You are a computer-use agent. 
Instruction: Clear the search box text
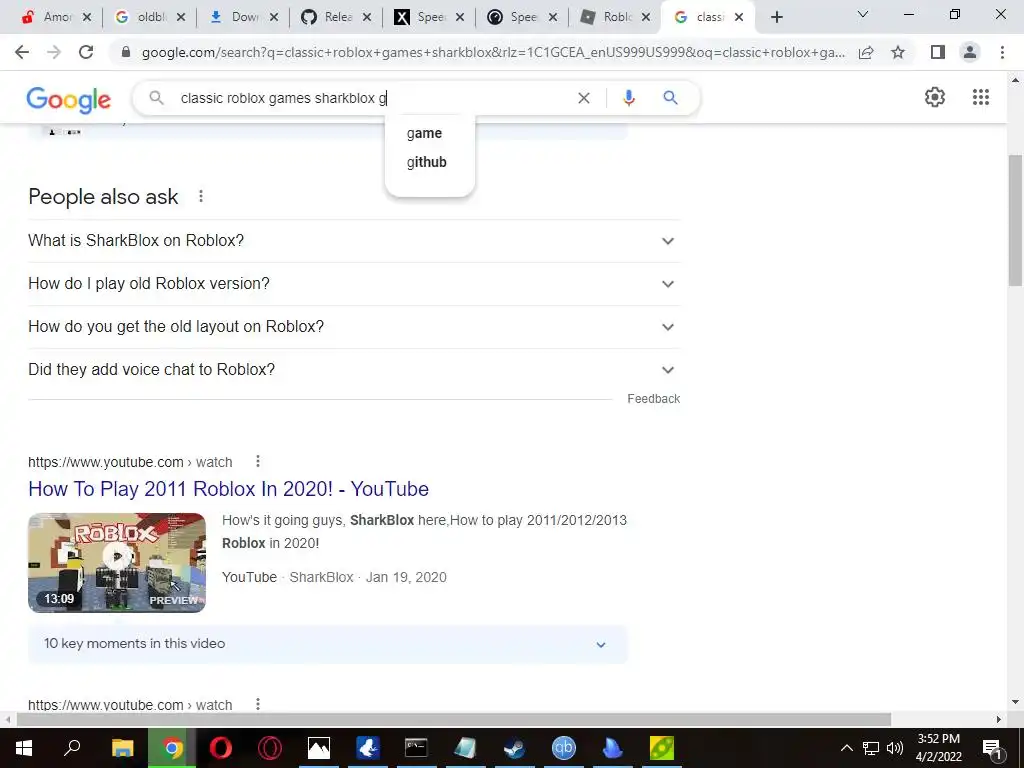(584, 98)
